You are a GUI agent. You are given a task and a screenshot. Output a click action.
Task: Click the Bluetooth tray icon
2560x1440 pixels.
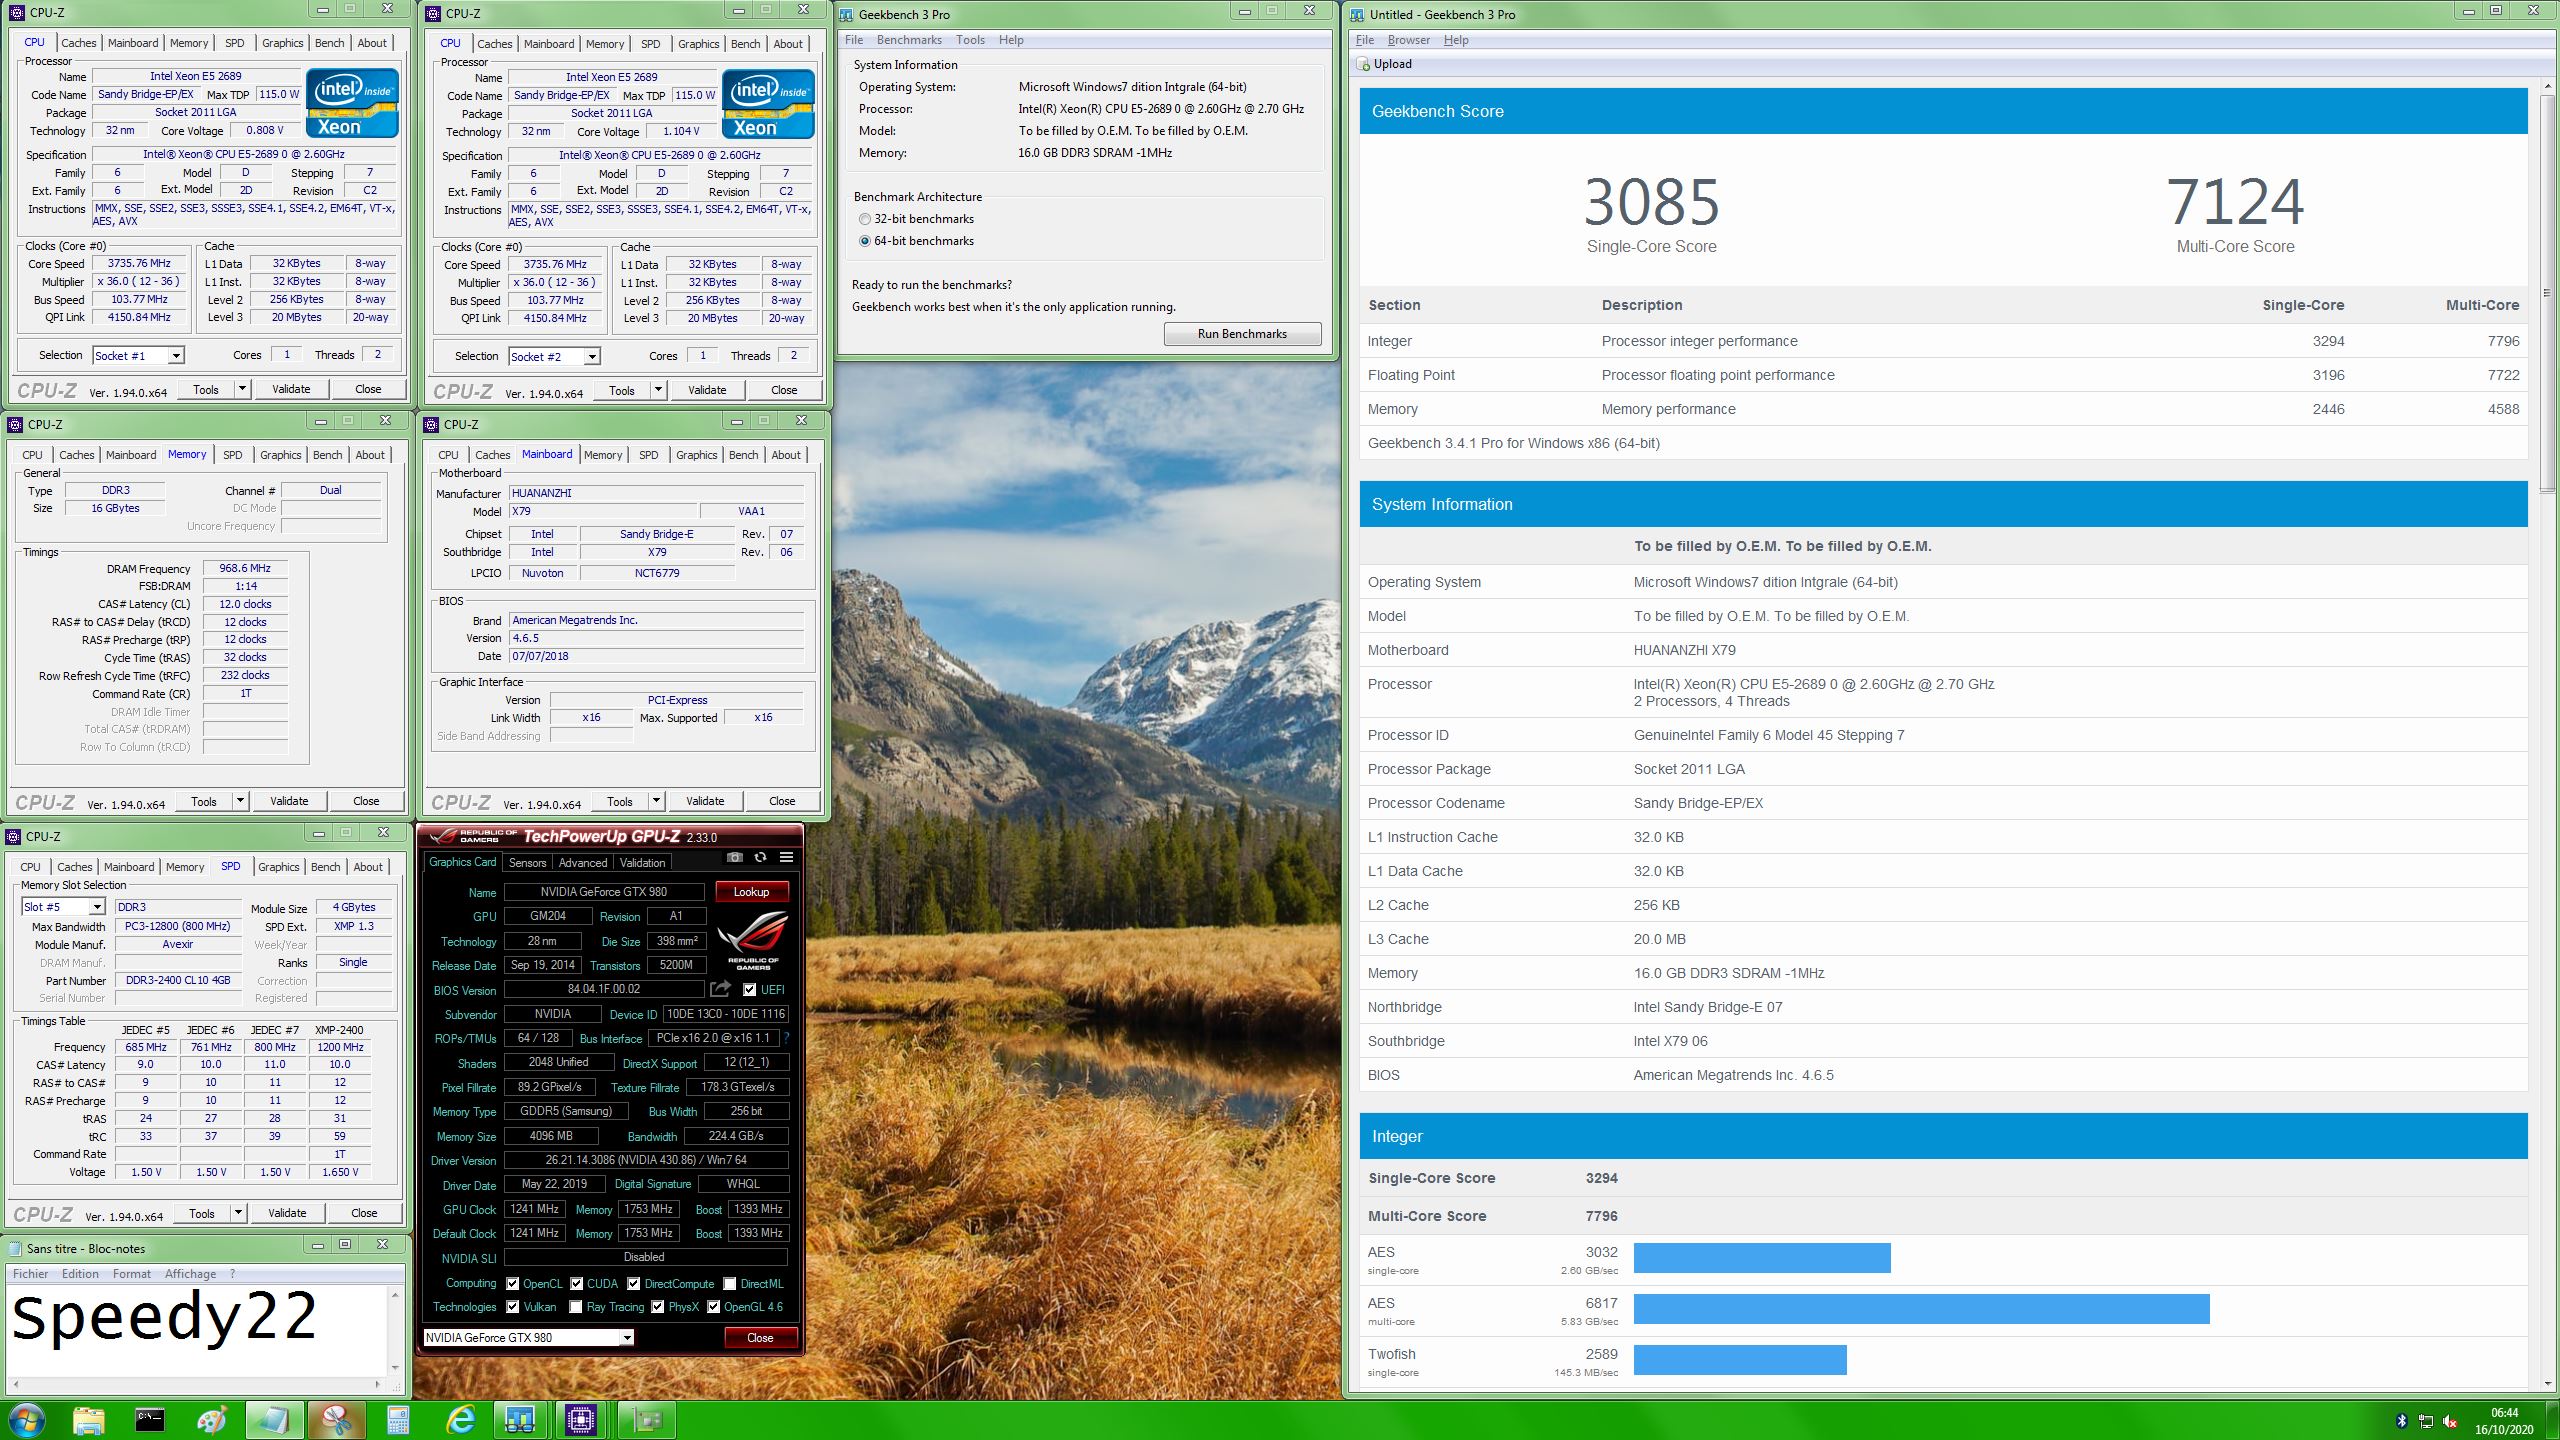pos(2402,1421)
